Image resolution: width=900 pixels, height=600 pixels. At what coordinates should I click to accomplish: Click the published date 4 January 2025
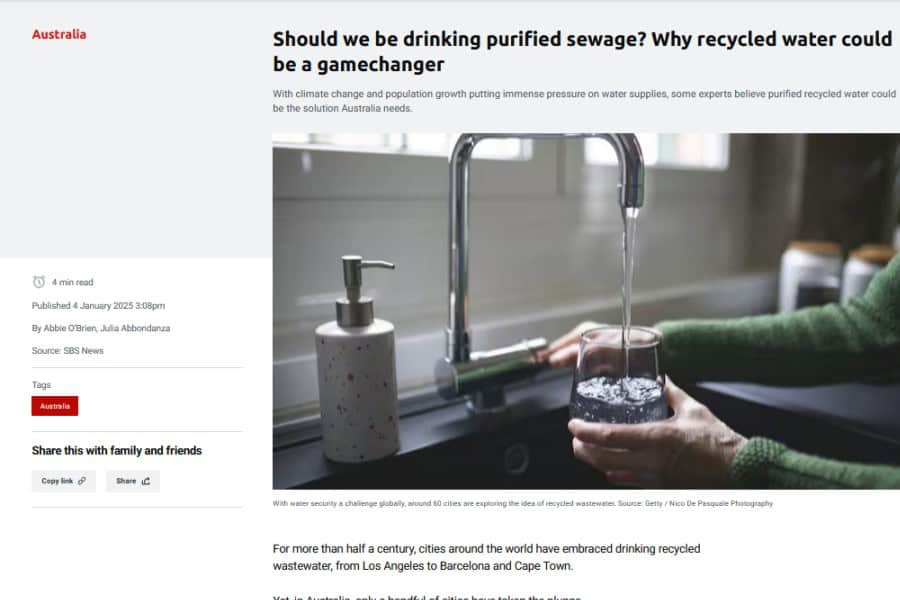[119, 305]
